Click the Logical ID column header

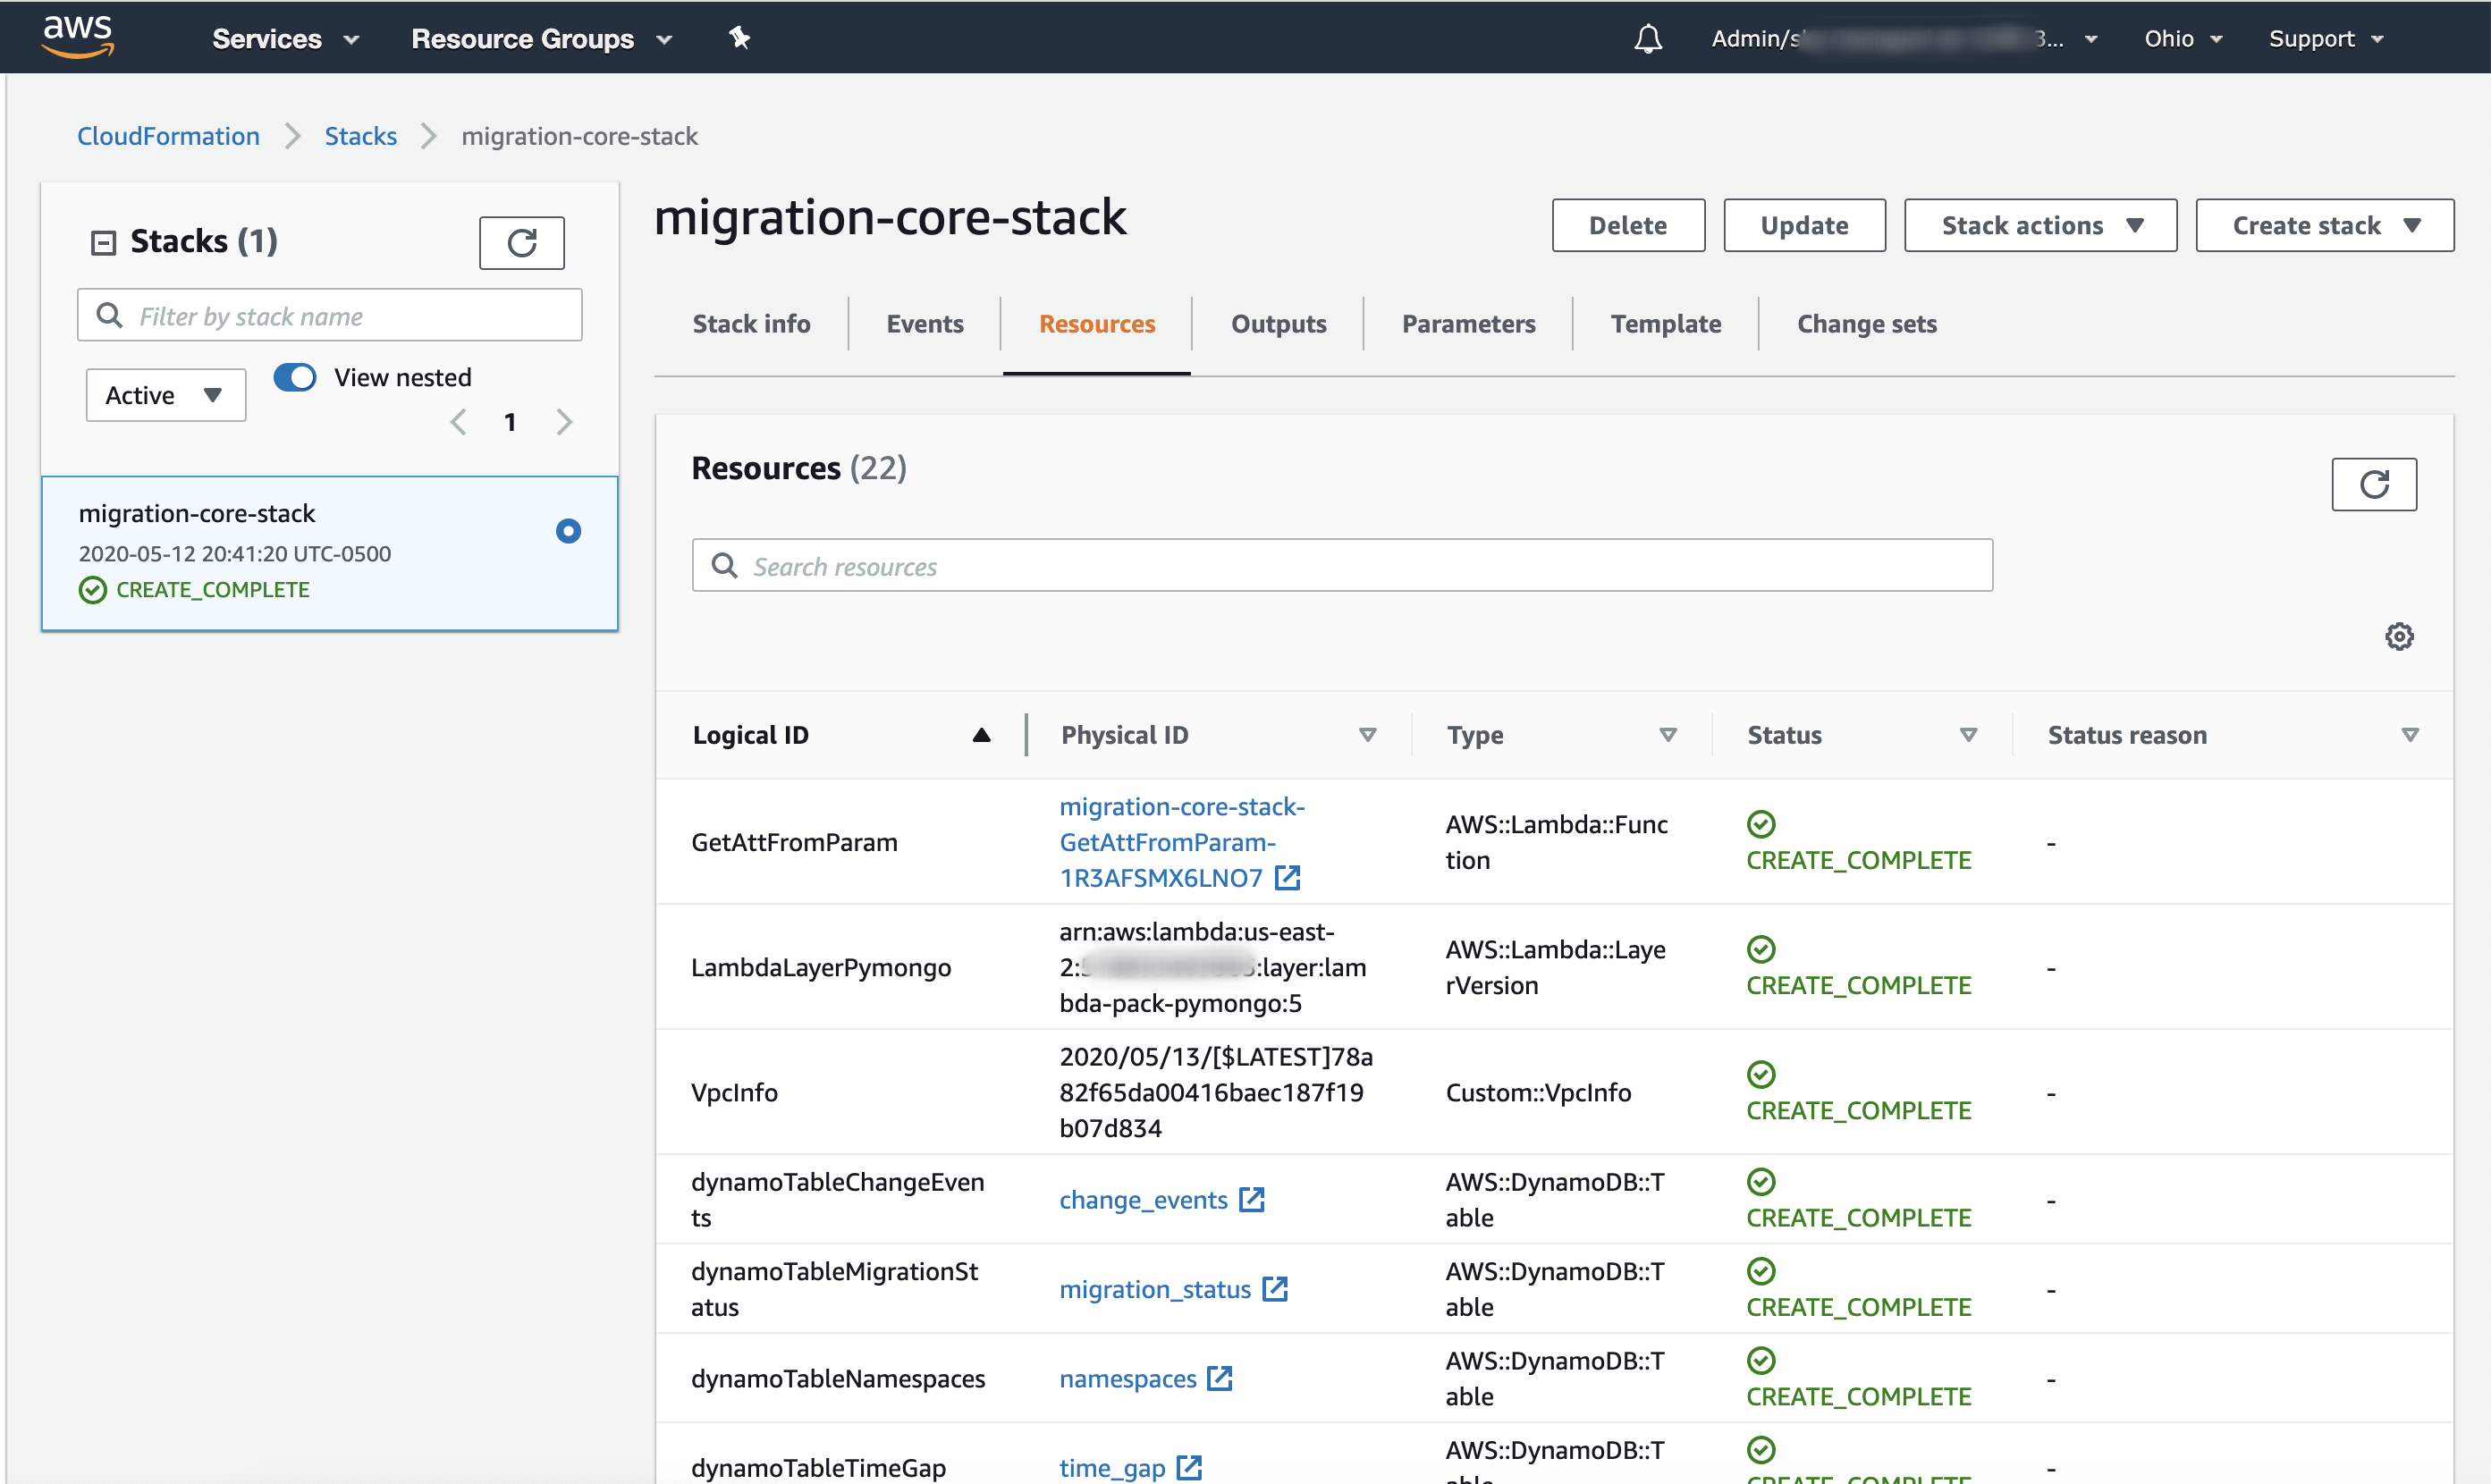tap(750, 735)
